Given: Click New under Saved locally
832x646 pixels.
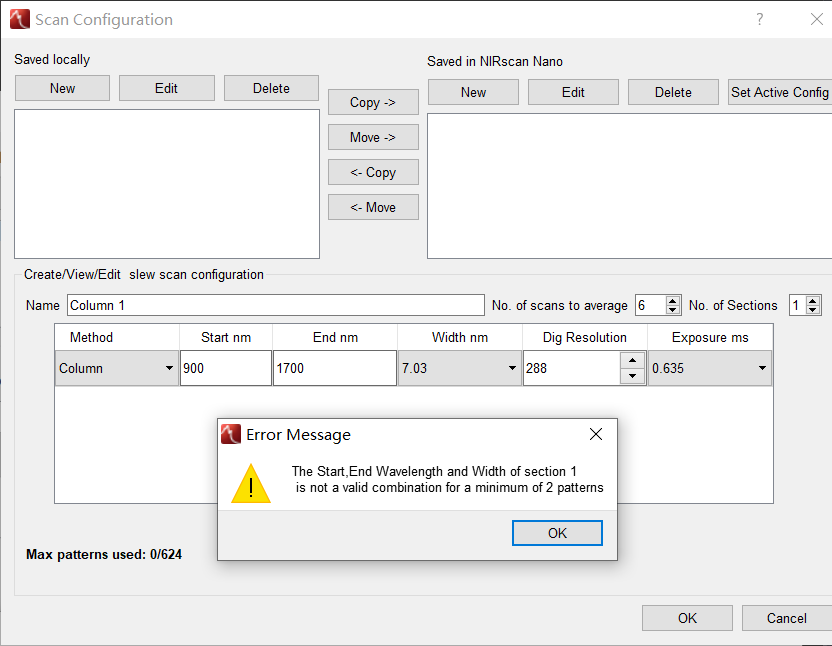Looking at the screenshot, I should pyautogui.click(x=62, y=88).
